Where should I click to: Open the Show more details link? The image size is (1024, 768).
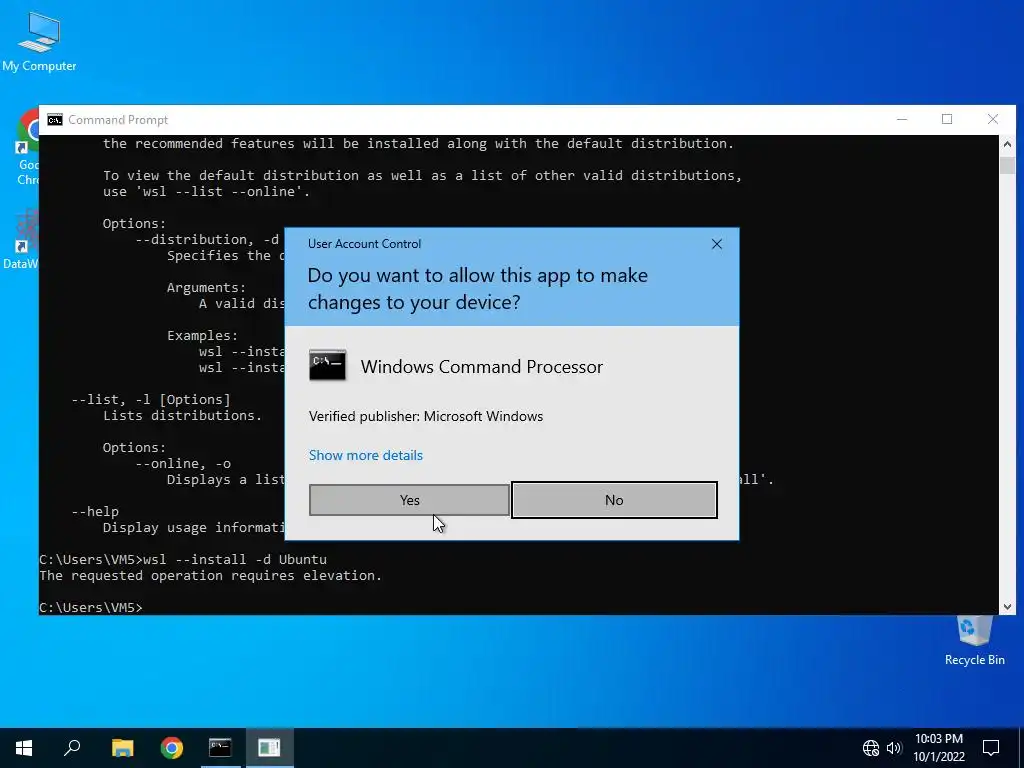(366, 455)
